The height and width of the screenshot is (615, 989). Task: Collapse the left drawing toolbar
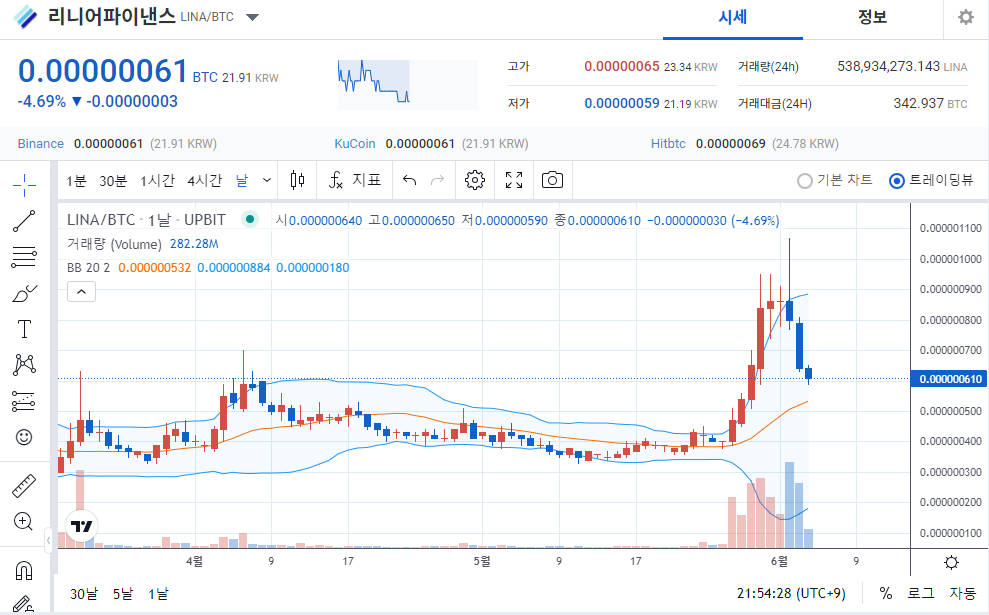click(x=49, y=541)
